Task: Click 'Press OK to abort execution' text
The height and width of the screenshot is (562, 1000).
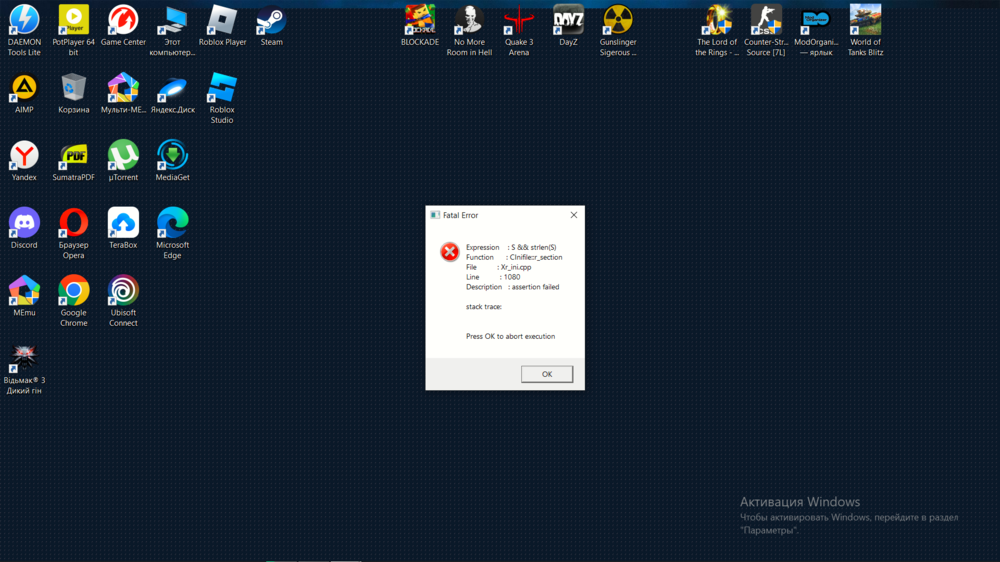Action: point(510,336)
